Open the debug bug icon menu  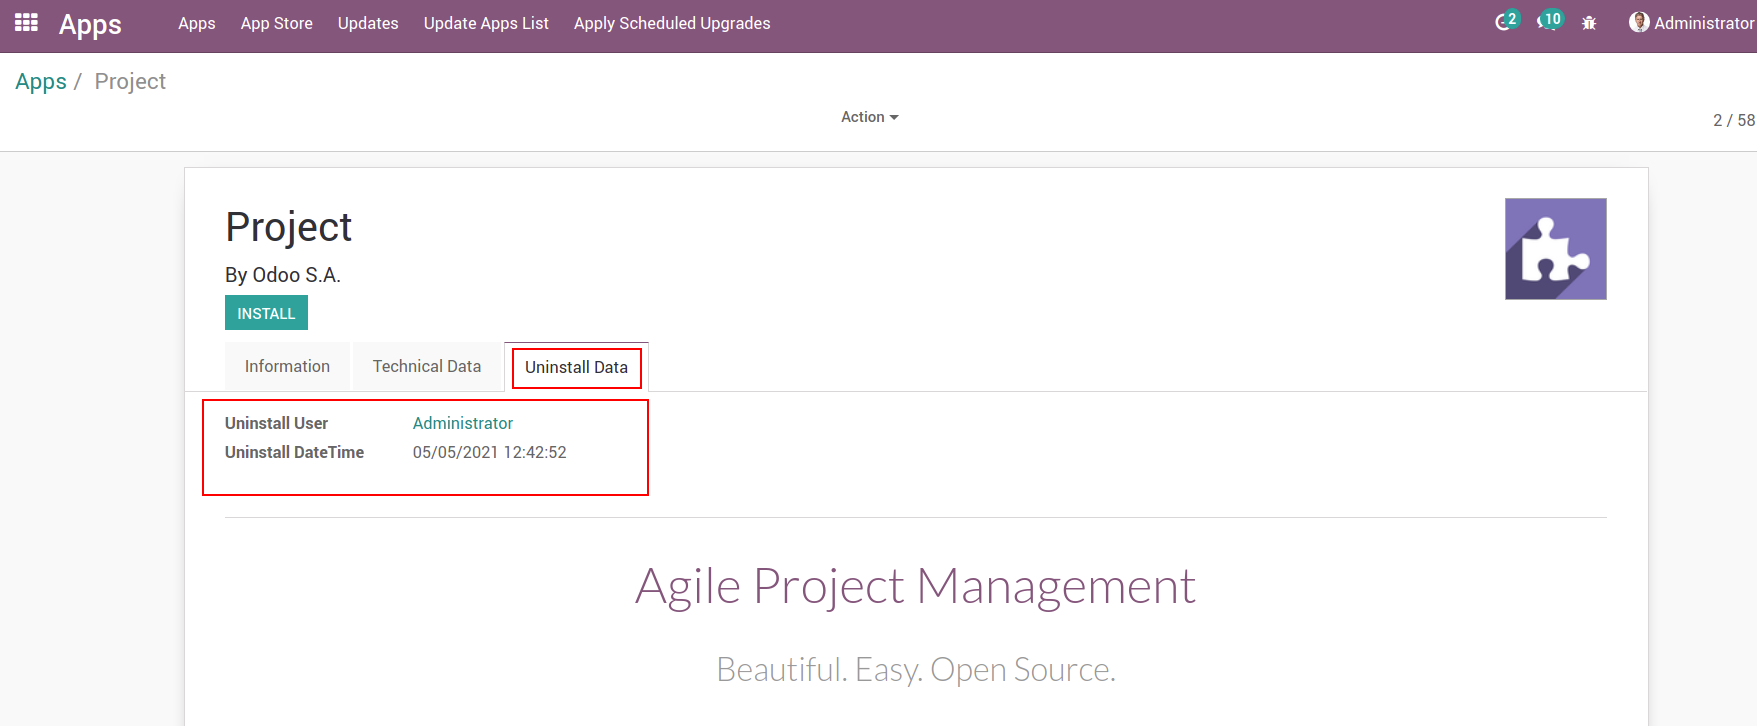(1589, 23)
